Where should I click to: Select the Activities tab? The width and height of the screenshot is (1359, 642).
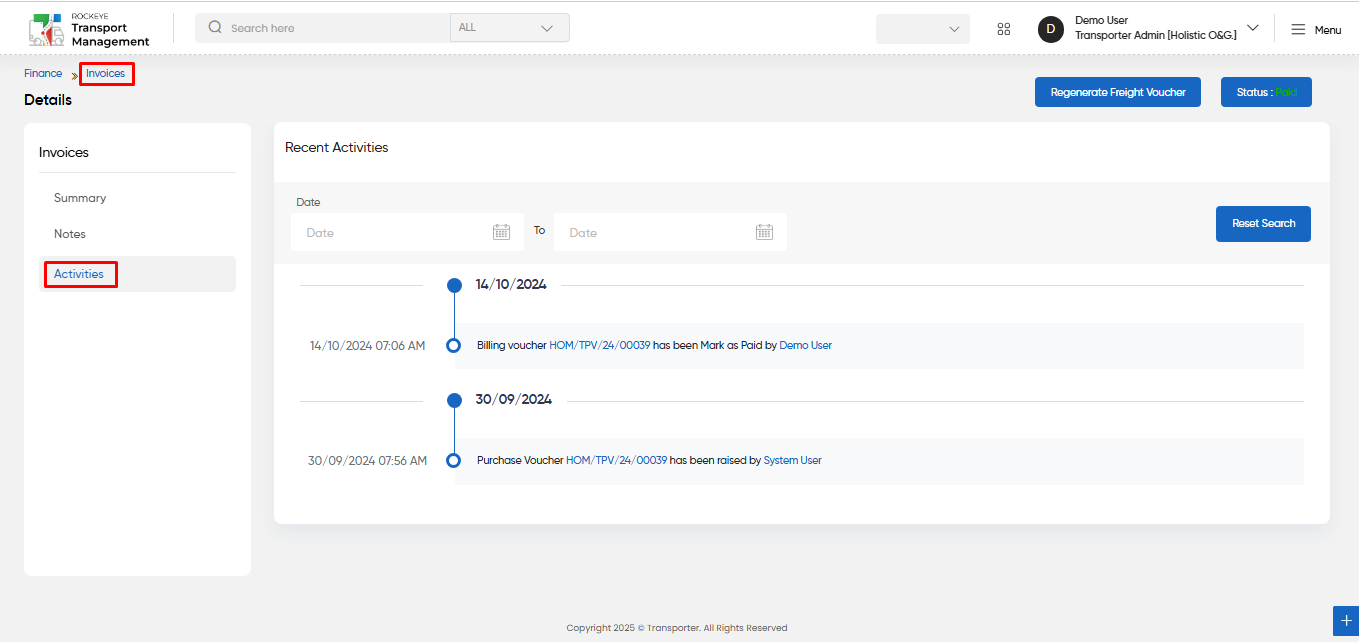pyautogui.click(x=79, y=274)
